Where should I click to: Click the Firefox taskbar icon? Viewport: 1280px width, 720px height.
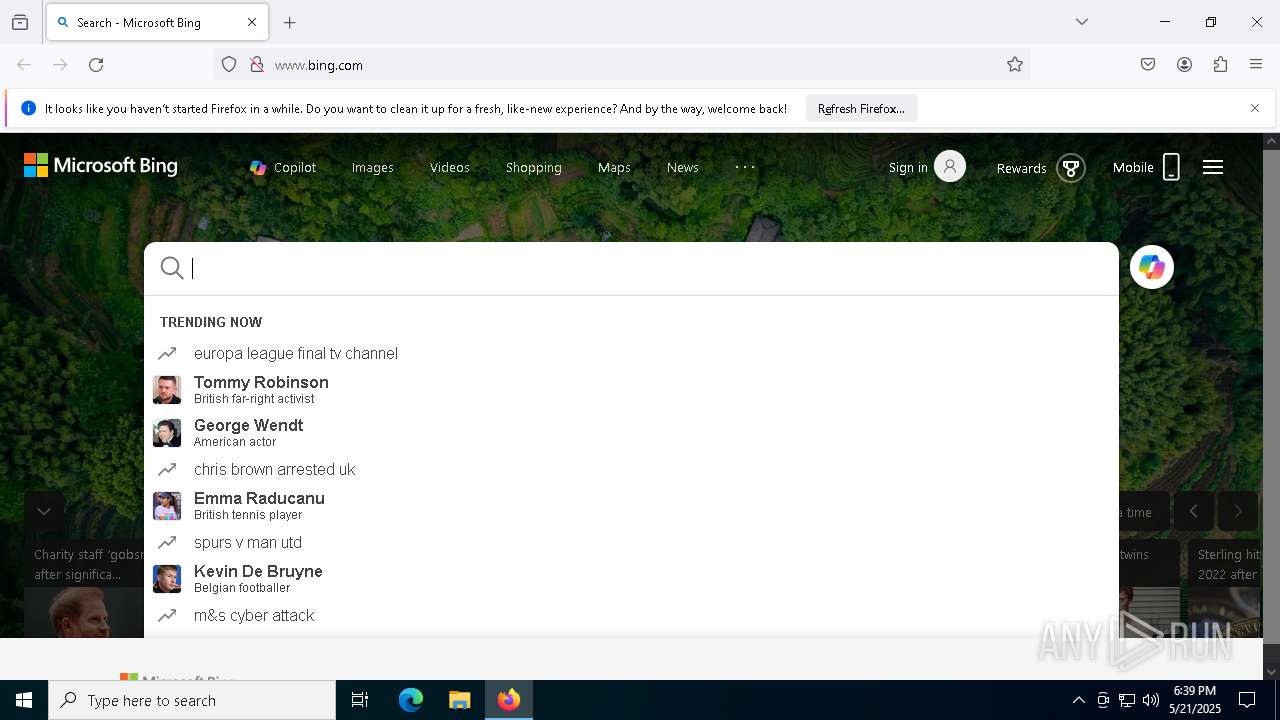[x=509, y=700]
